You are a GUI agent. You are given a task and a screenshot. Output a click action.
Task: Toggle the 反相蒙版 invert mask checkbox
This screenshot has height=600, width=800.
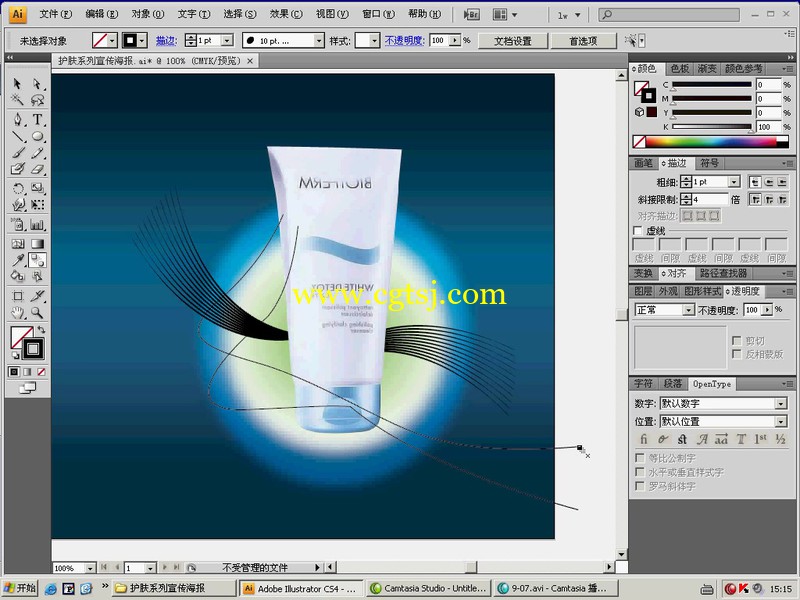pyautogui.click(x=737, y=354)
